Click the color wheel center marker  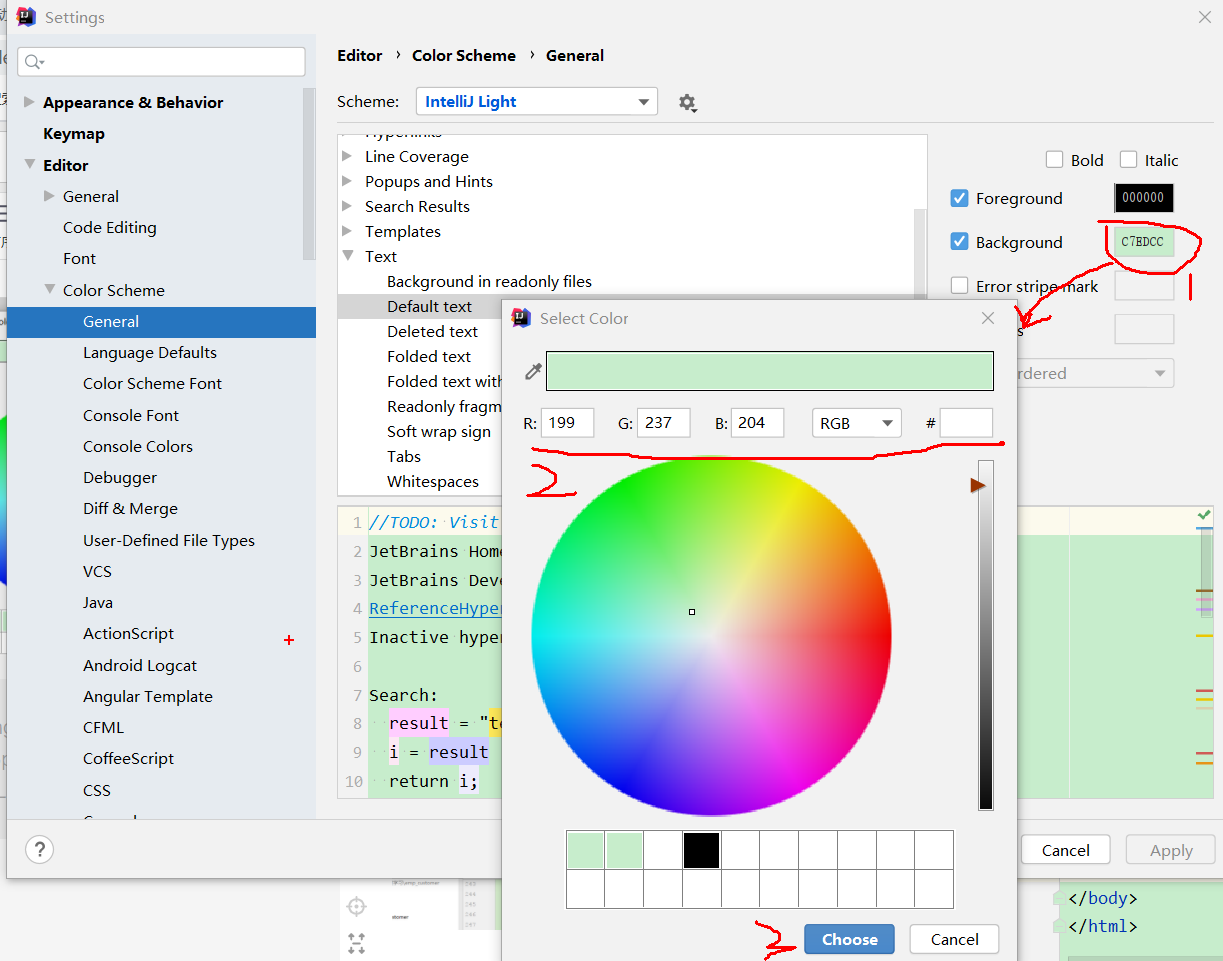(x=692, y=612)
